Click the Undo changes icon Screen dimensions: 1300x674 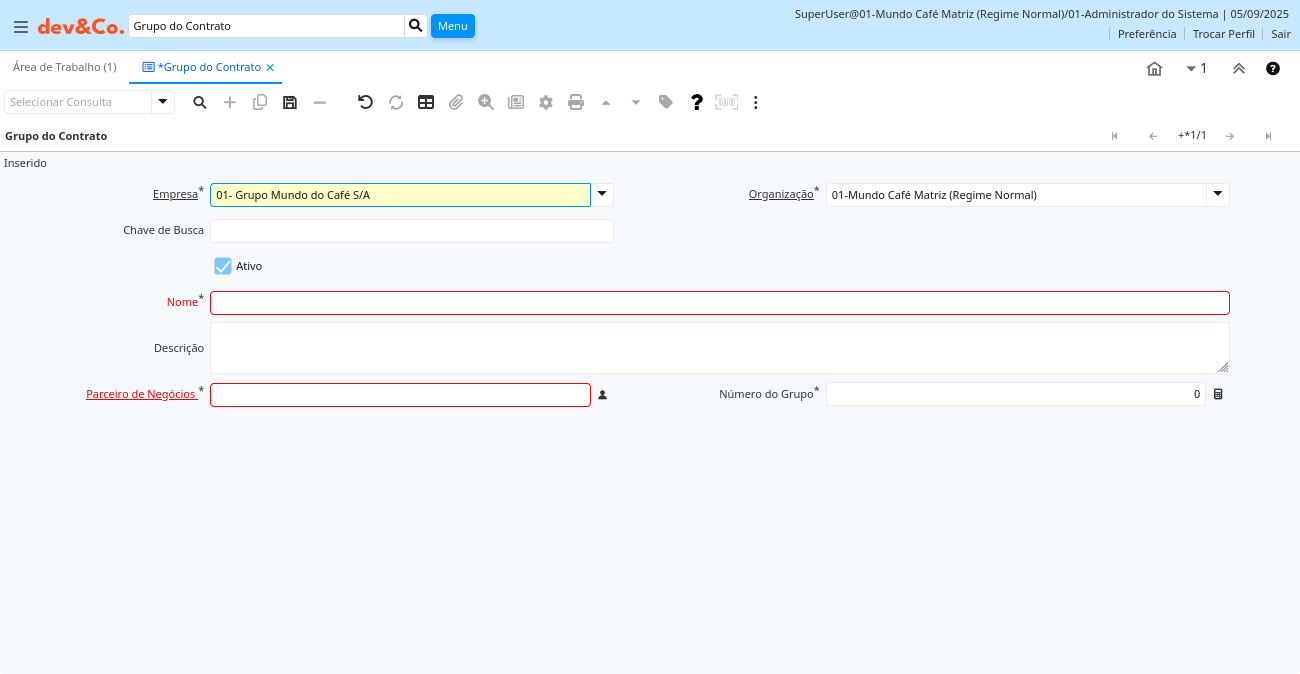point(365,102)
